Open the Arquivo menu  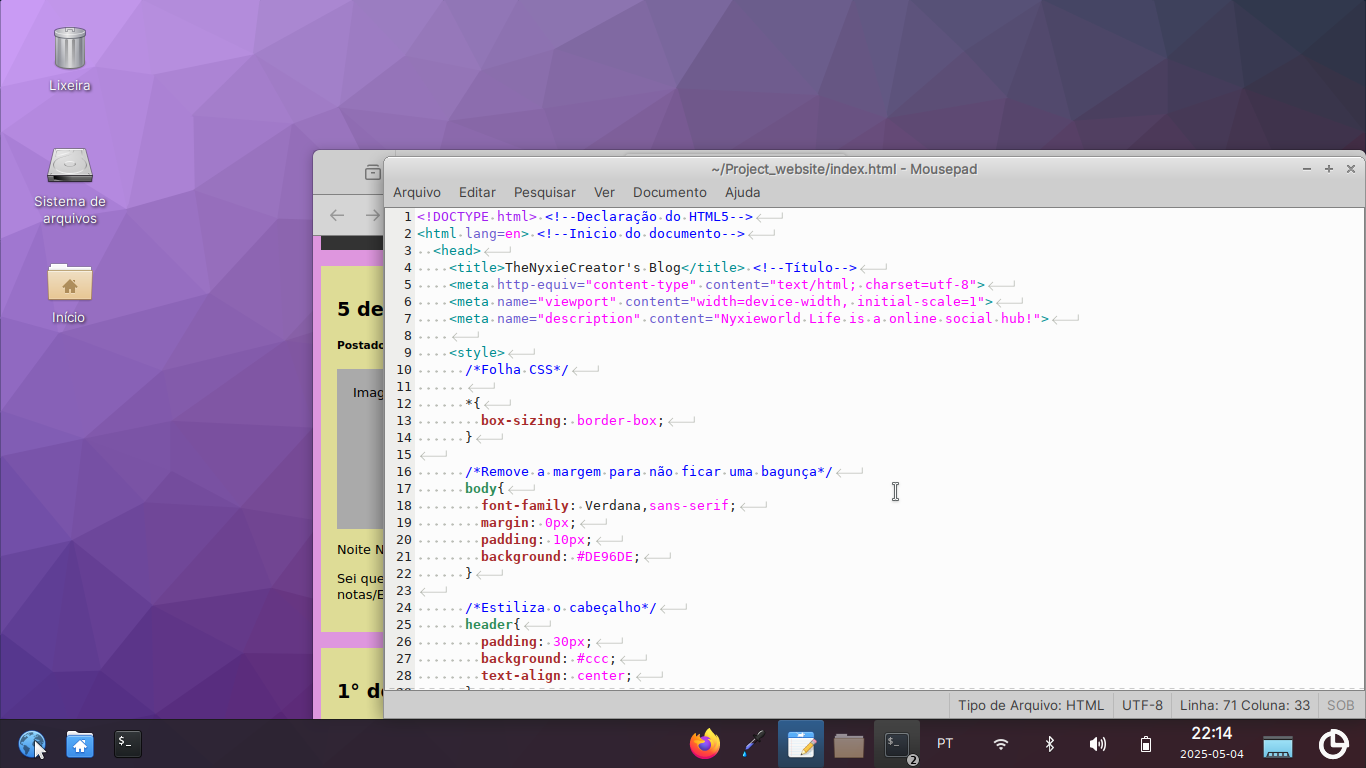click(416, 192)
